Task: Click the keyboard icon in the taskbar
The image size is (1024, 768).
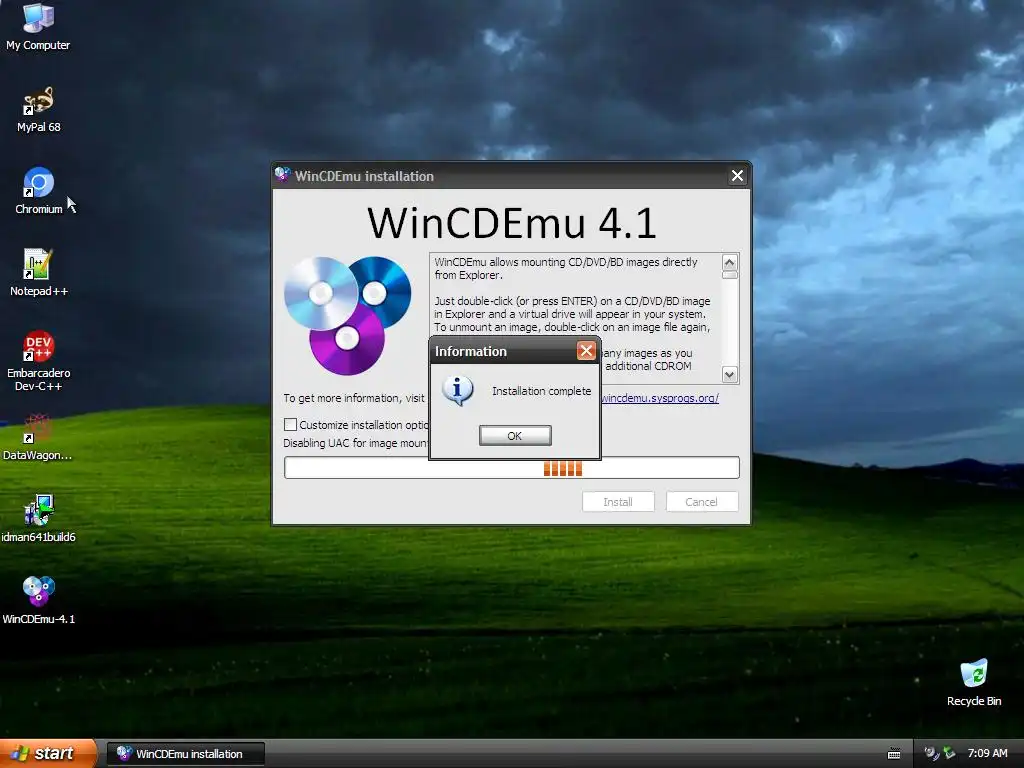Action: 894,754
